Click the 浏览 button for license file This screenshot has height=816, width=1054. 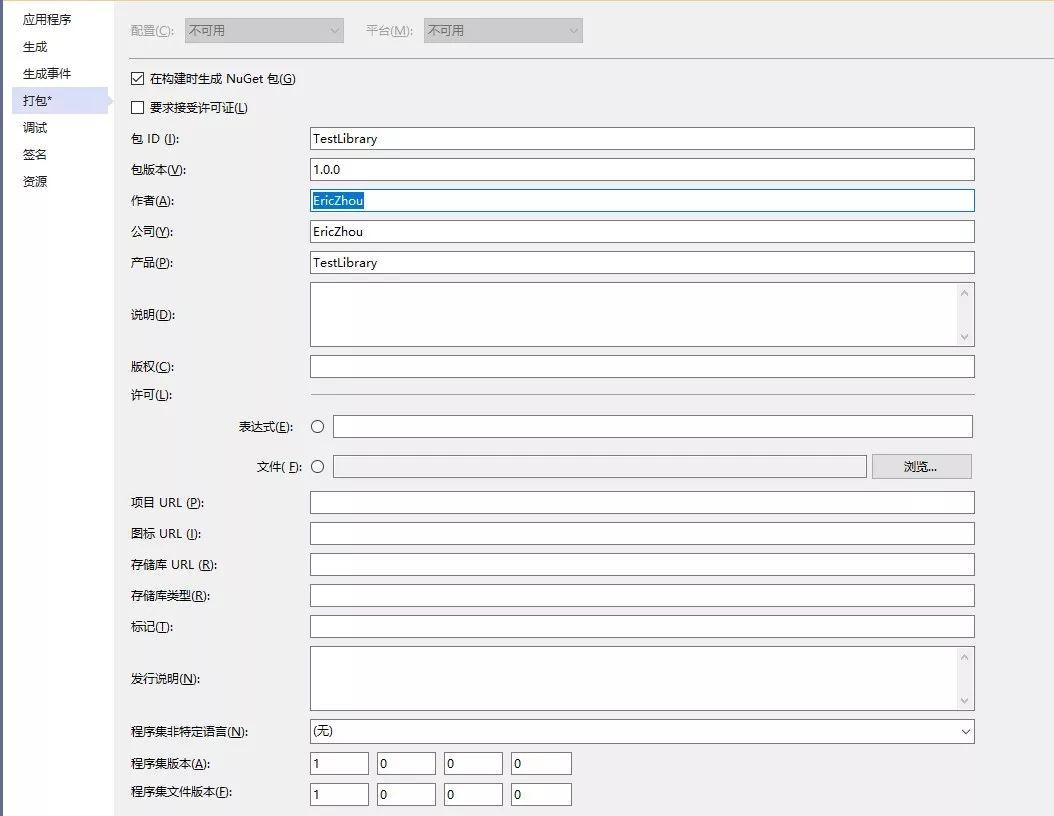[920, 466]
